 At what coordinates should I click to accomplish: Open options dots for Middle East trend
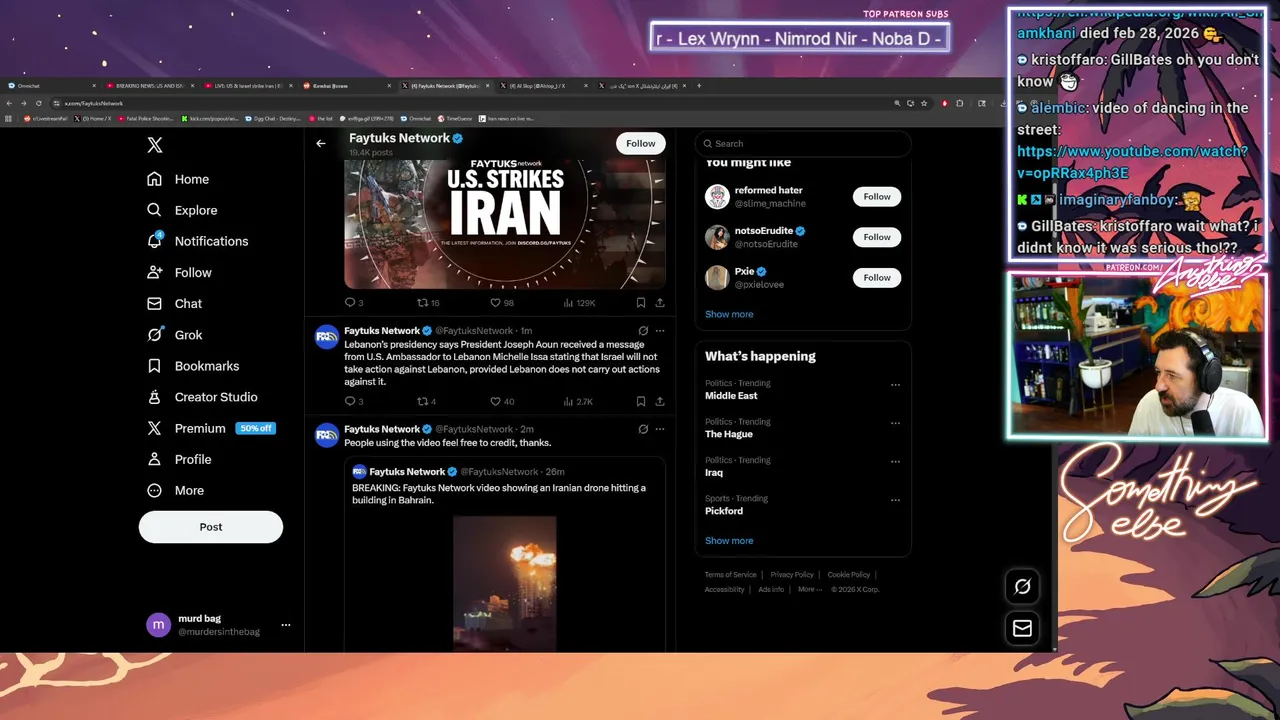895,384
